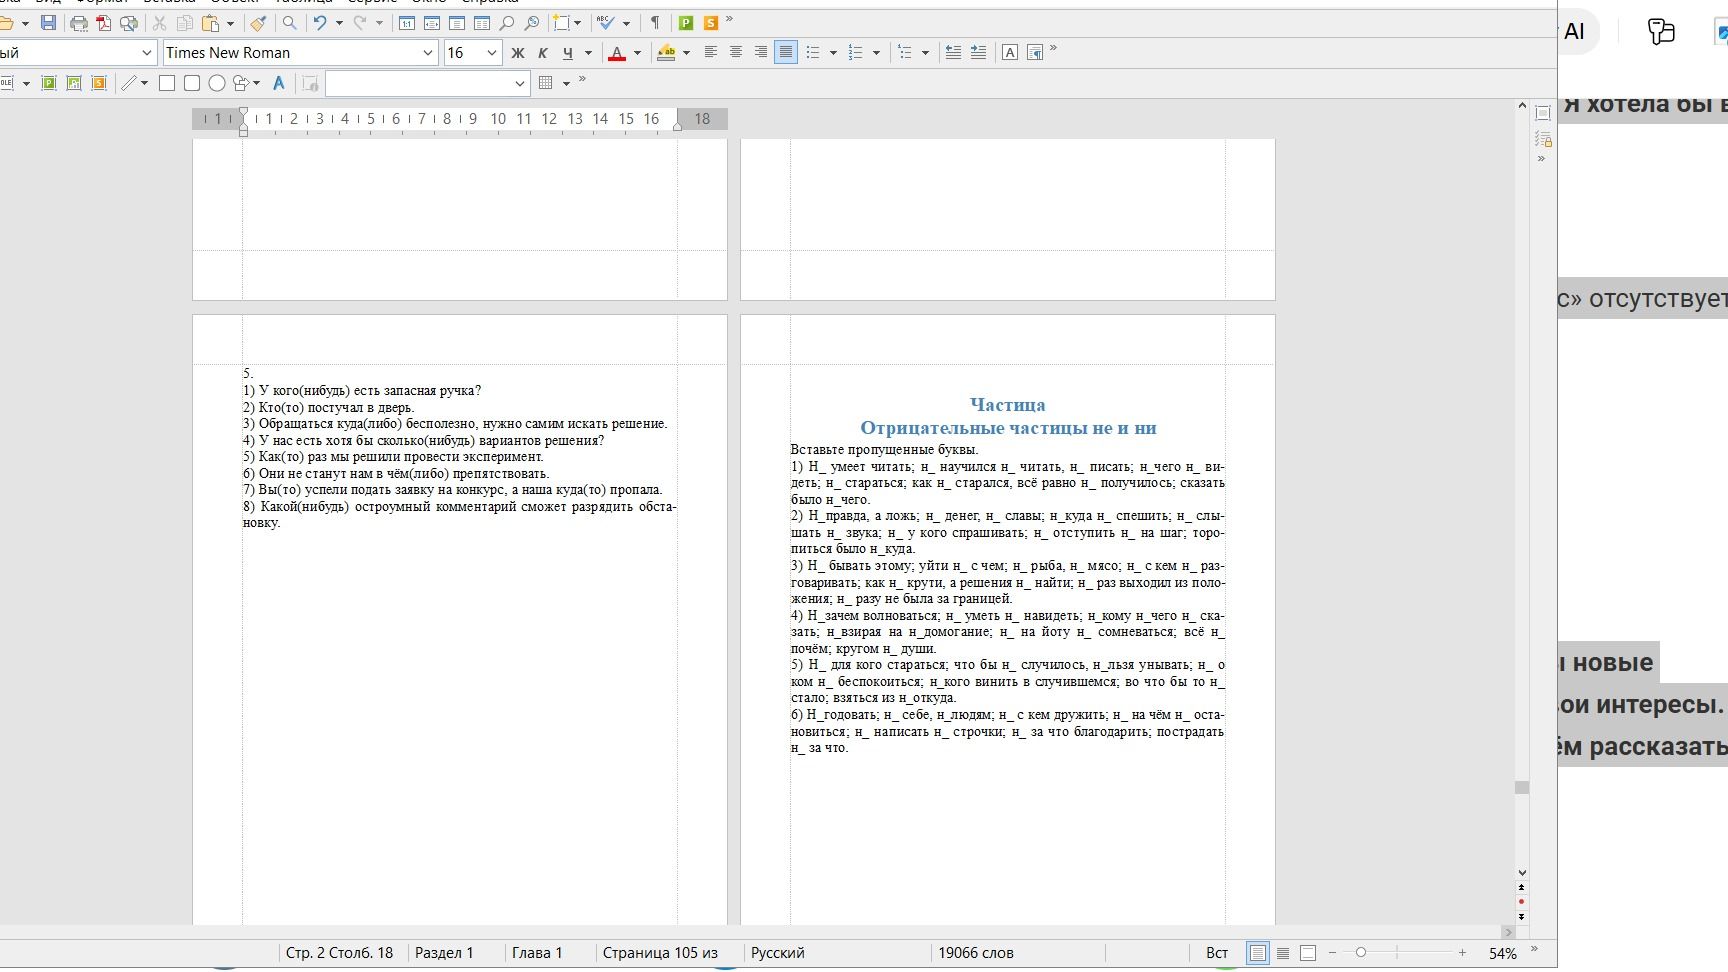Select the Rounded Rectangle drawing tool
This screenshot has height=972, width=1728.
[x=192, y=83]
